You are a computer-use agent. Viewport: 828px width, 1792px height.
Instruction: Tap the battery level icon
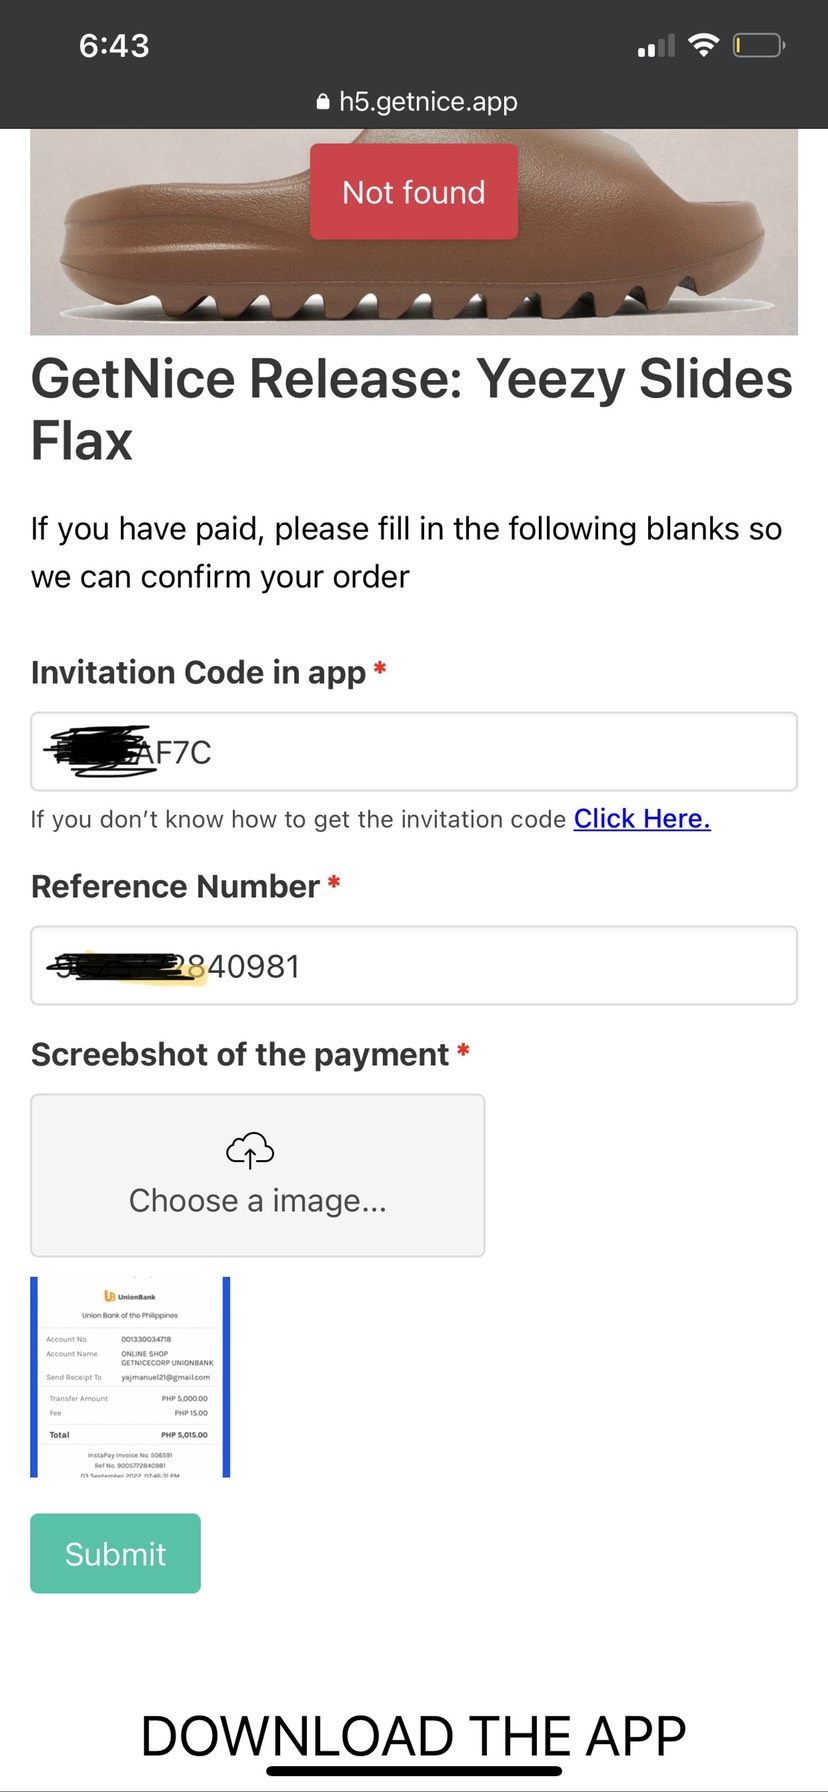tap(759, 45)
